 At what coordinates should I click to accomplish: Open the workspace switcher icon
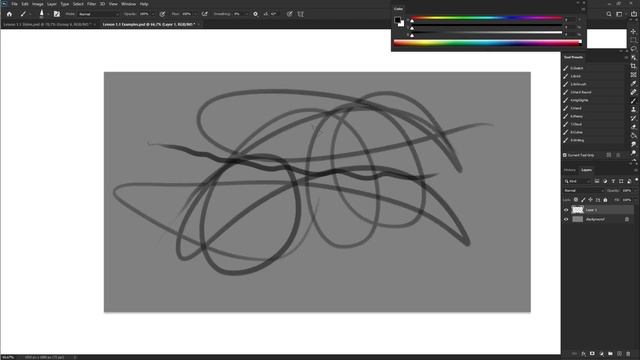pyautogui.click(x=619, y=14)
